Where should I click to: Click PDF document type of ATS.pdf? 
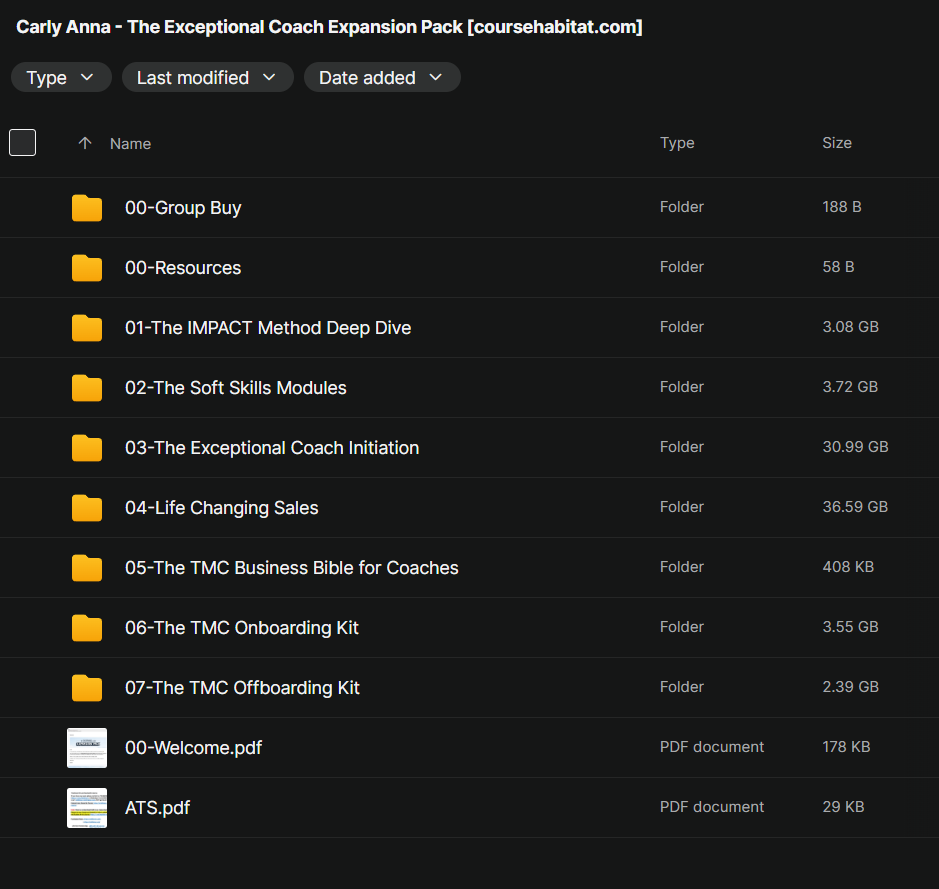click(711, 806)
